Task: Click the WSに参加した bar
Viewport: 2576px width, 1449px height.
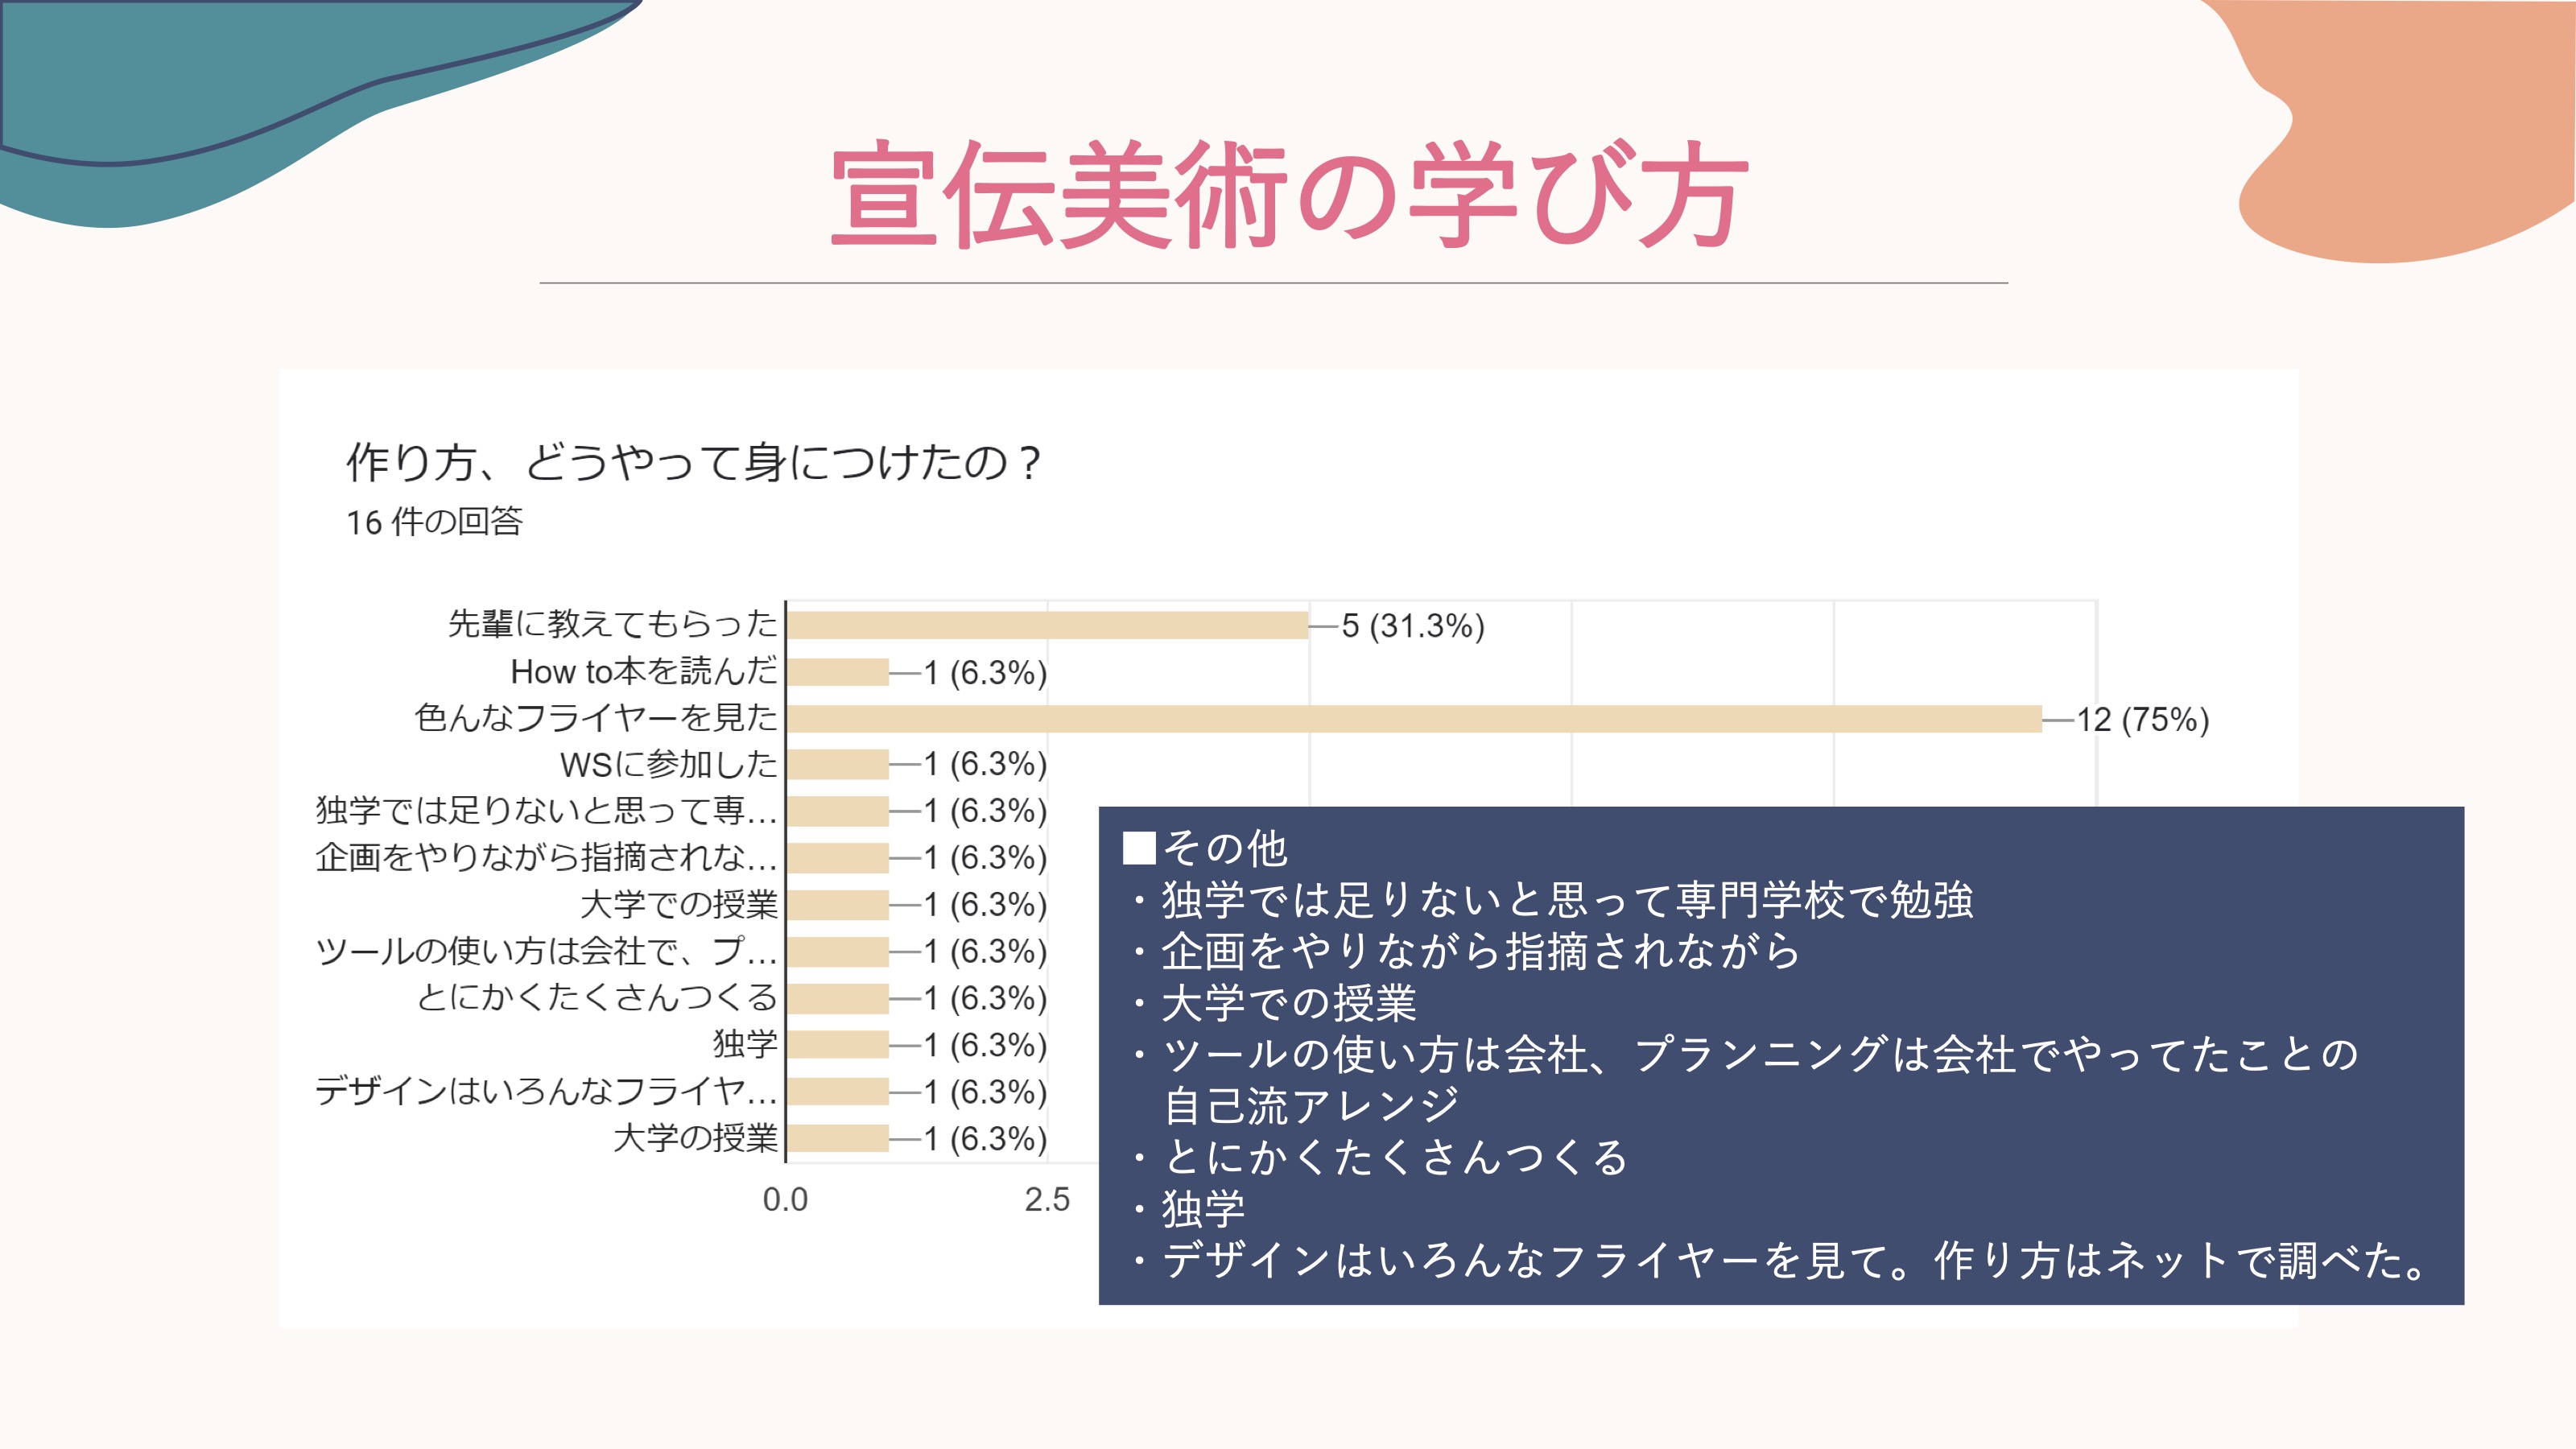Action: (838, 765)
